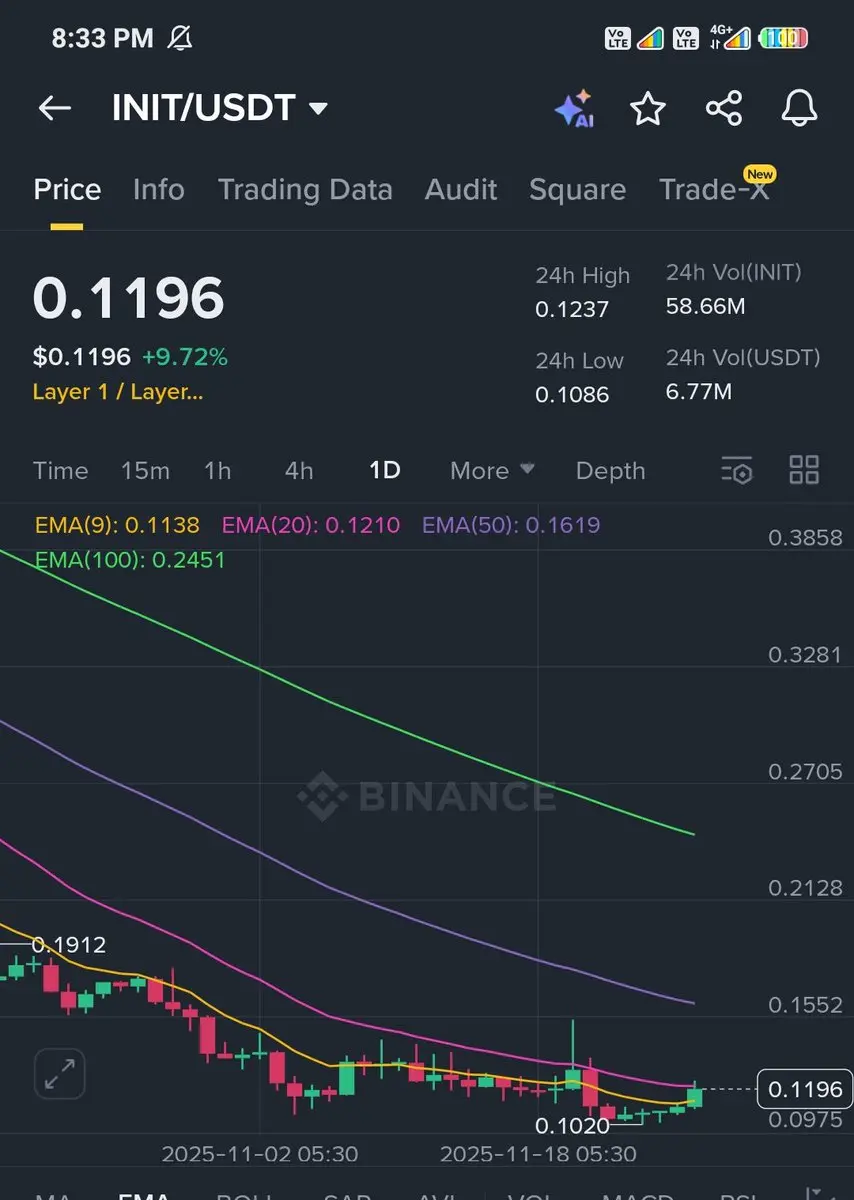Image resolution: width=854 pixels, height=1200 pixels.
Task: Tap the large 0.1196 price
Action: [x=128, y=298]
